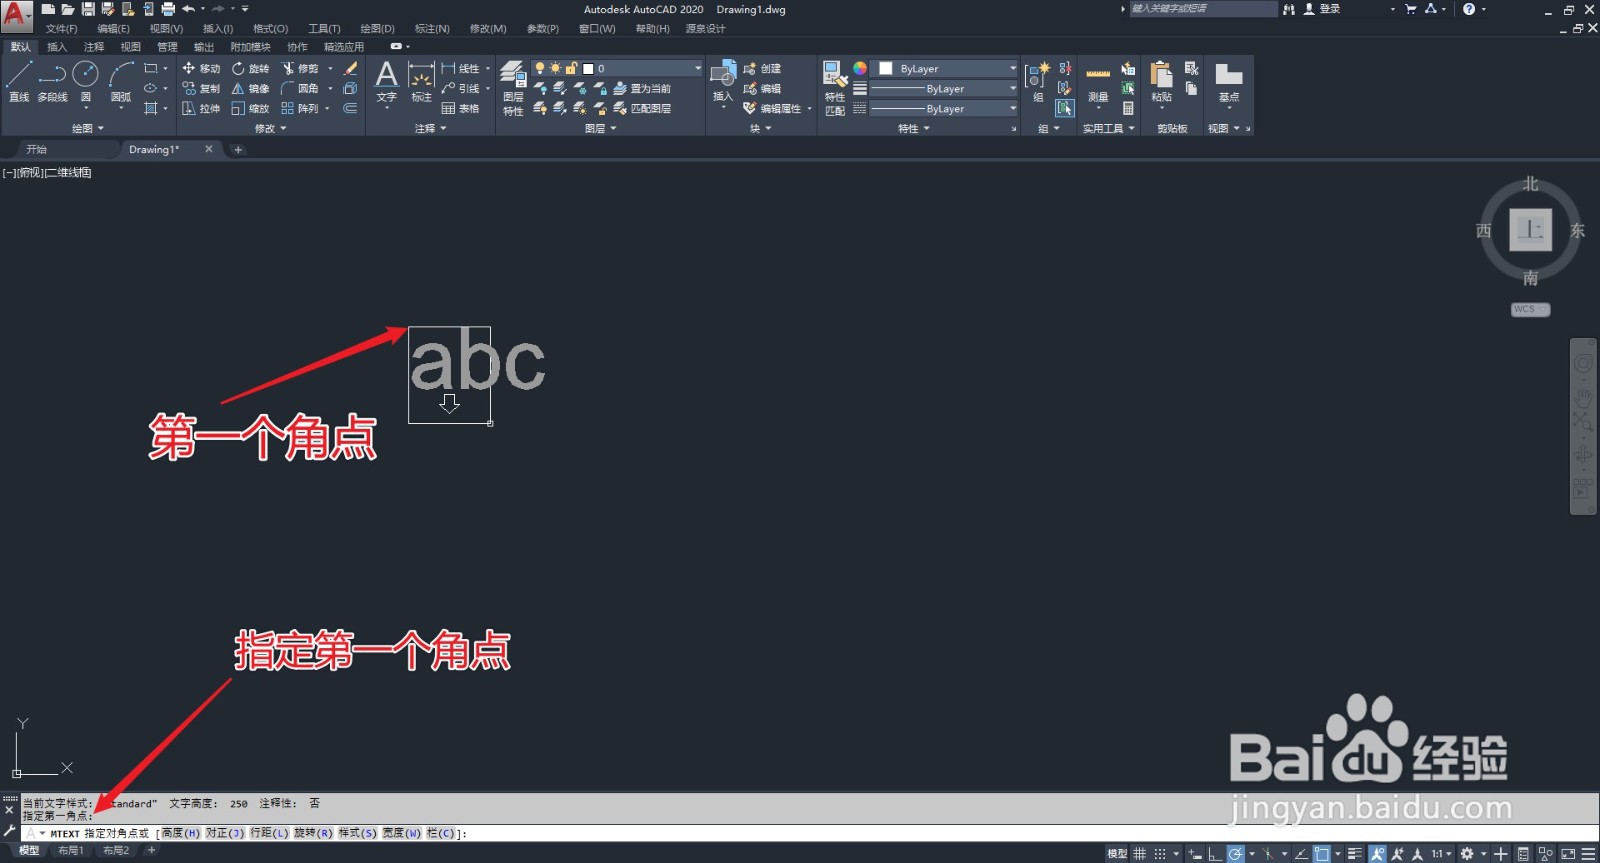Open the Format (格式) menu
Viewport: 1600px width, 863px height.
point(270,28)
